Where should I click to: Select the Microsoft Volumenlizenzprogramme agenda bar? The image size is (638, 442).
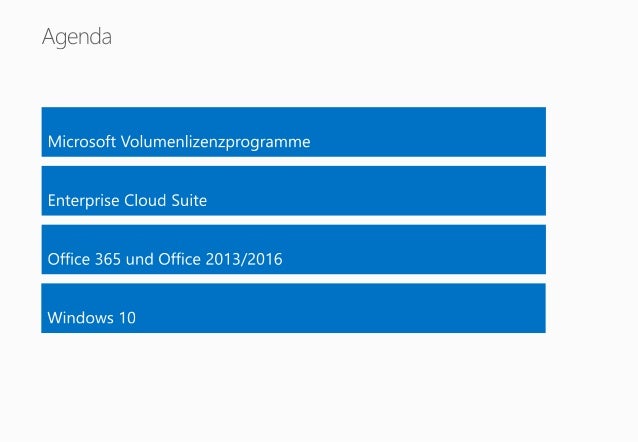pyautogui.click(x=293, y=132)
